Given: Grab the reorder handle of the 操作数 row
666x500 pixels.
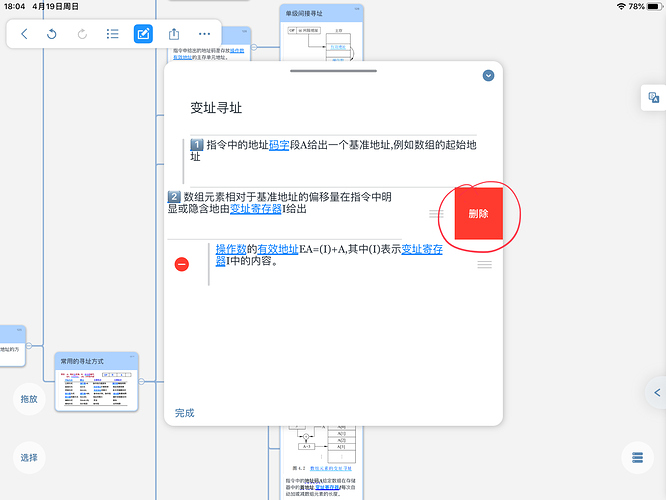Looking at the screenshot, I should click(x=485, y=265).
